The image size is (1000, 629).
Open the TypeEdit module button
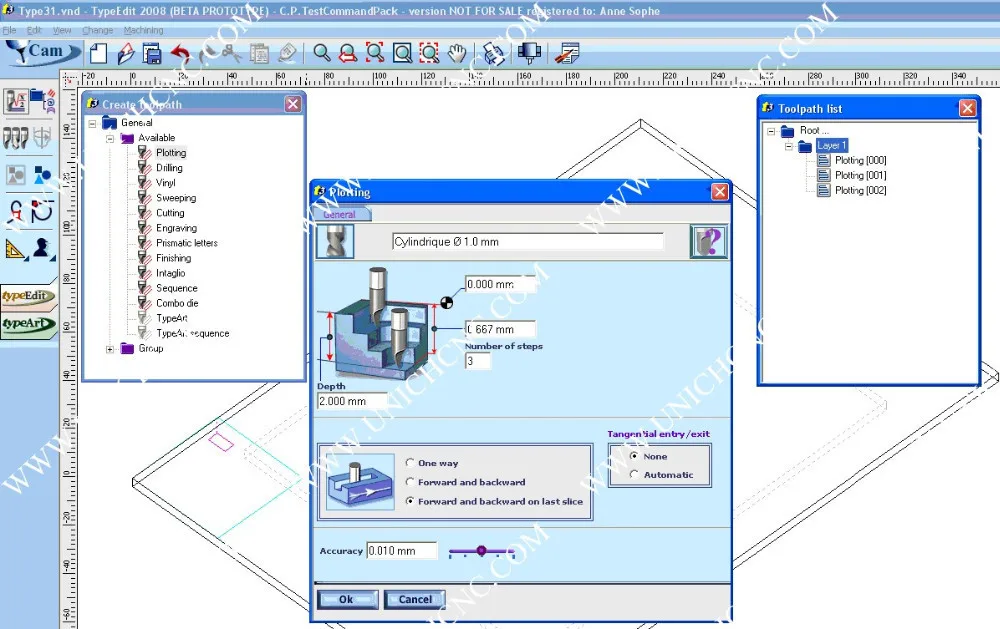[x=28, y=296]
